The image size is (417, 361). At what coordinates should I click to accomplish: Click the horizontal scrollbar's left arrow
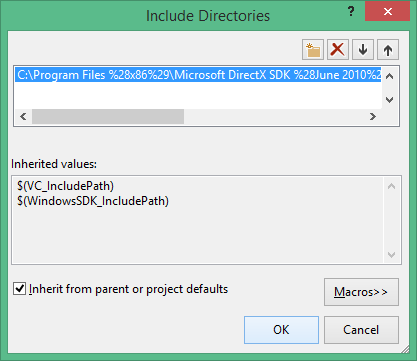(23, 116)
